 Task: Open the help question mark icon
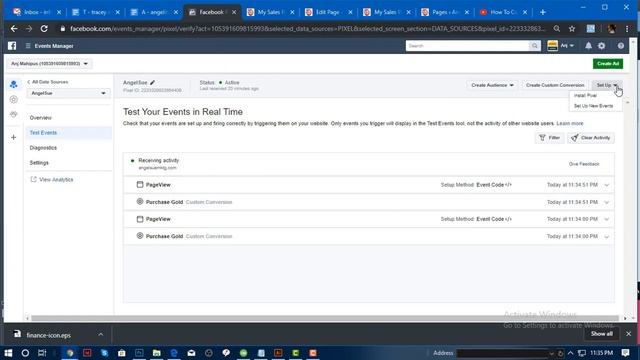click(x=620, y=46)
